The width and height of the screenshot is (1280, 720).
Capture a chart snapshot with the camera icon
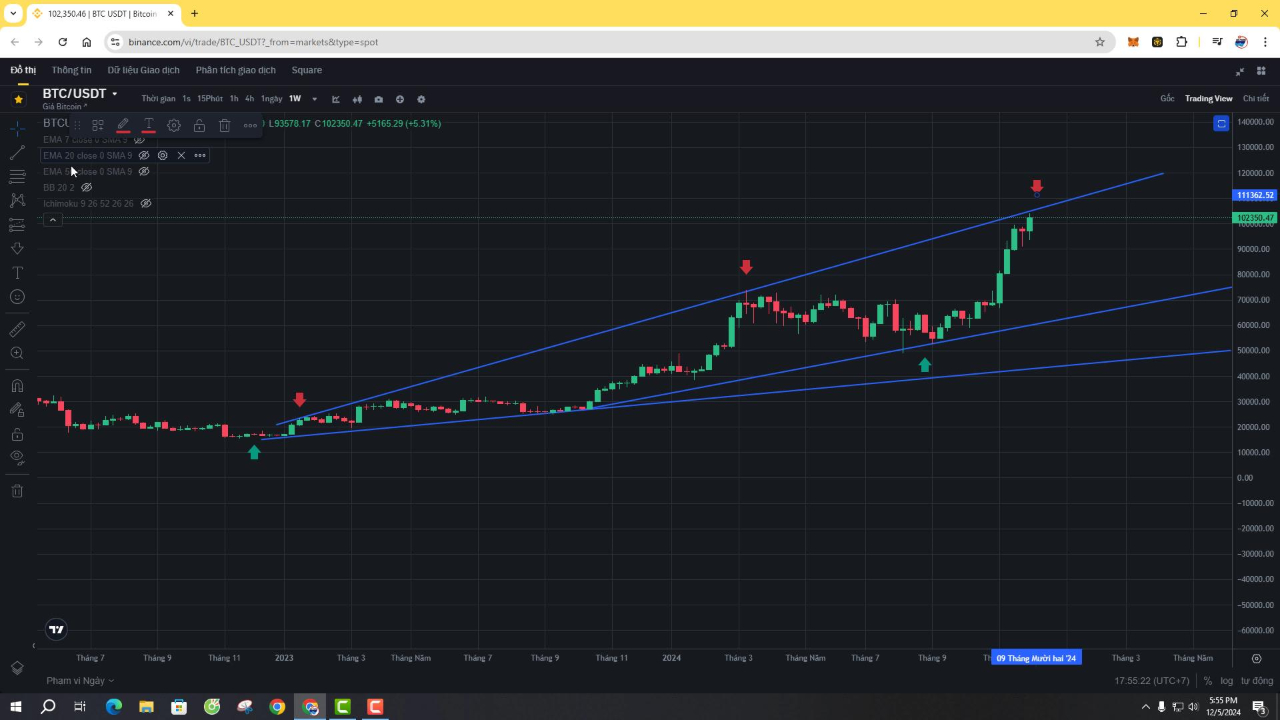pos(378,99)
